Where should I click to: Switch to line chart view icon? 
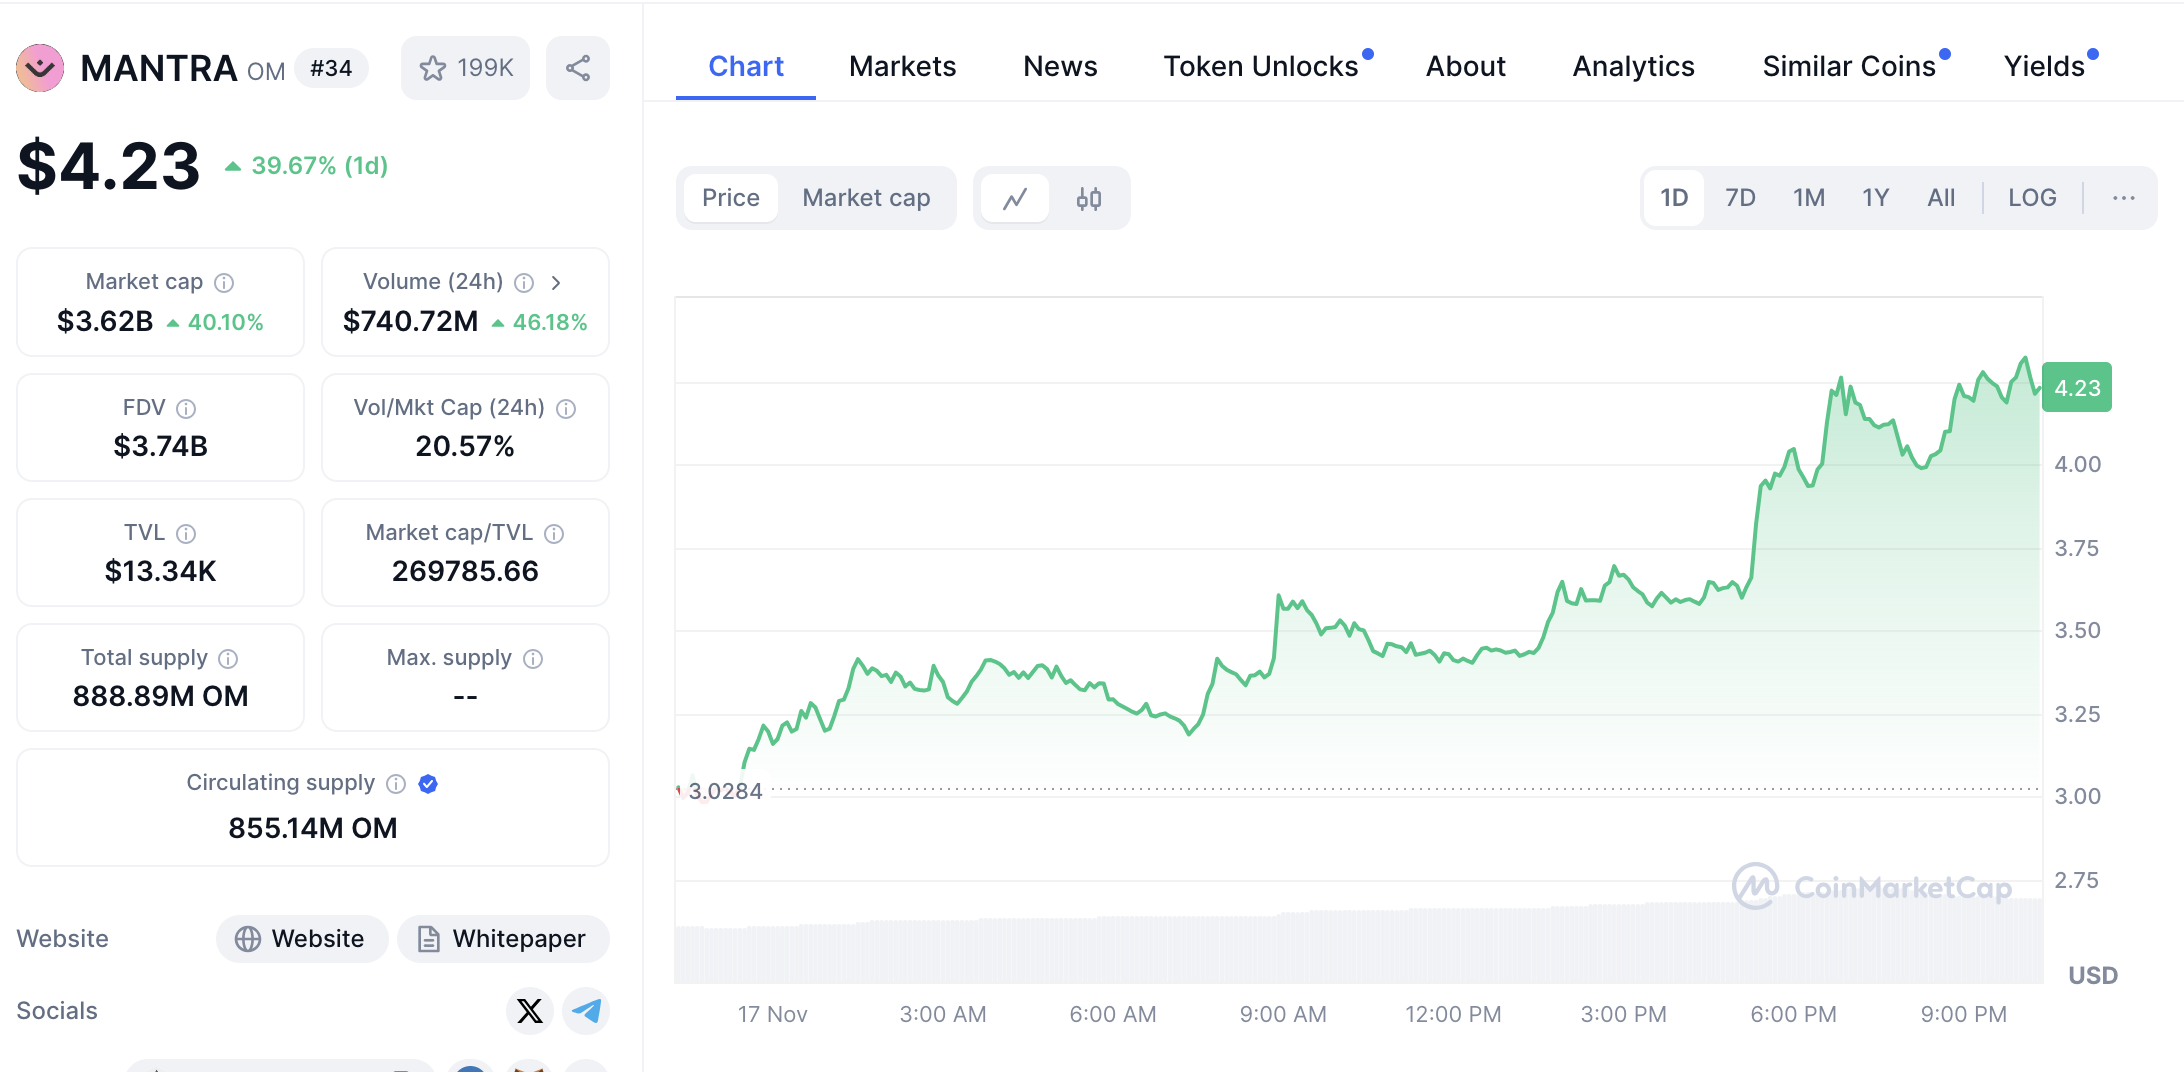click(1015, 198)
